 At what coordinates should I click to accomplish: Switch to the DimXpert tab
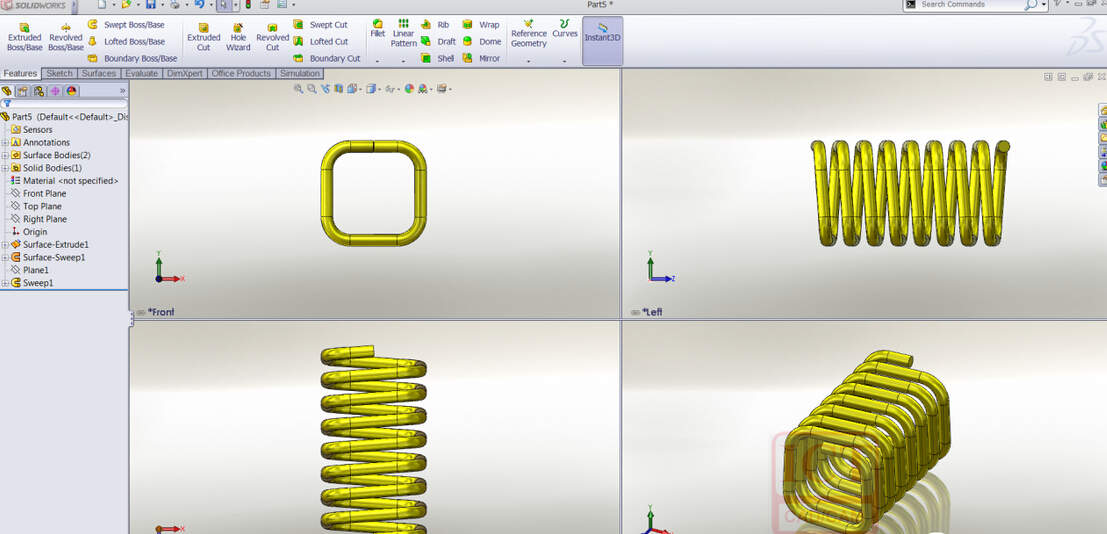(185, 73)
